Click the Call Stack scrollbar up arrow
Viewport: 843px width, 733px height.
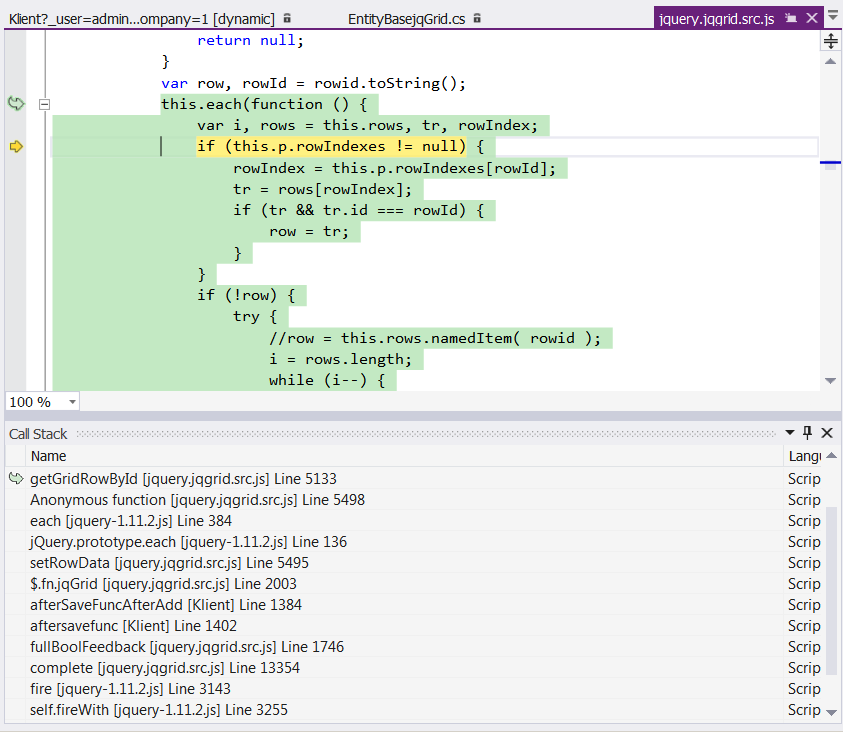[x=831, y=456]
